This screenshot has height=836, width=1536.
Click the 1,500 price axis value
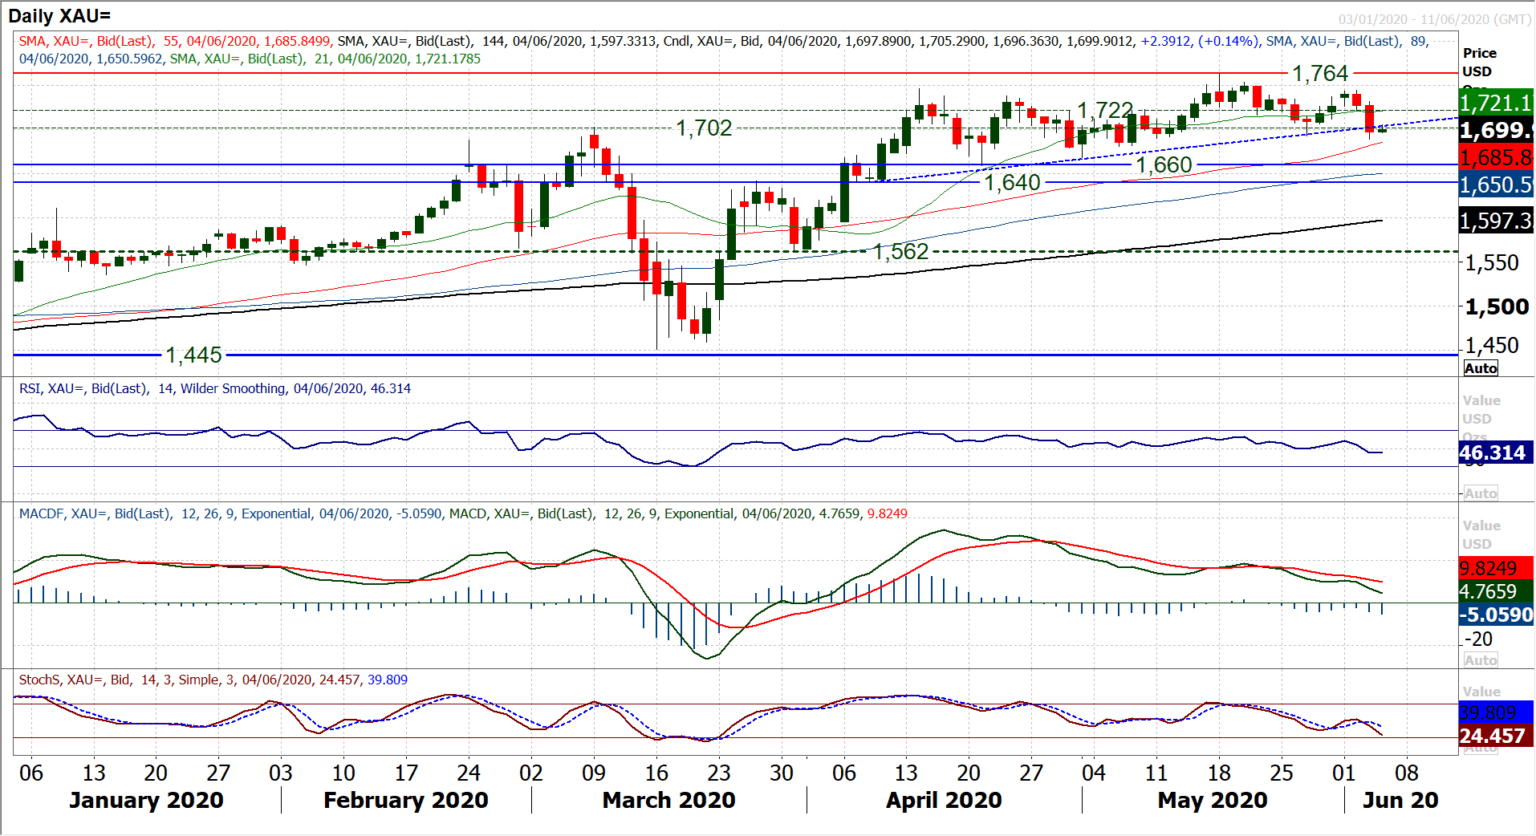coord(1497,307)
